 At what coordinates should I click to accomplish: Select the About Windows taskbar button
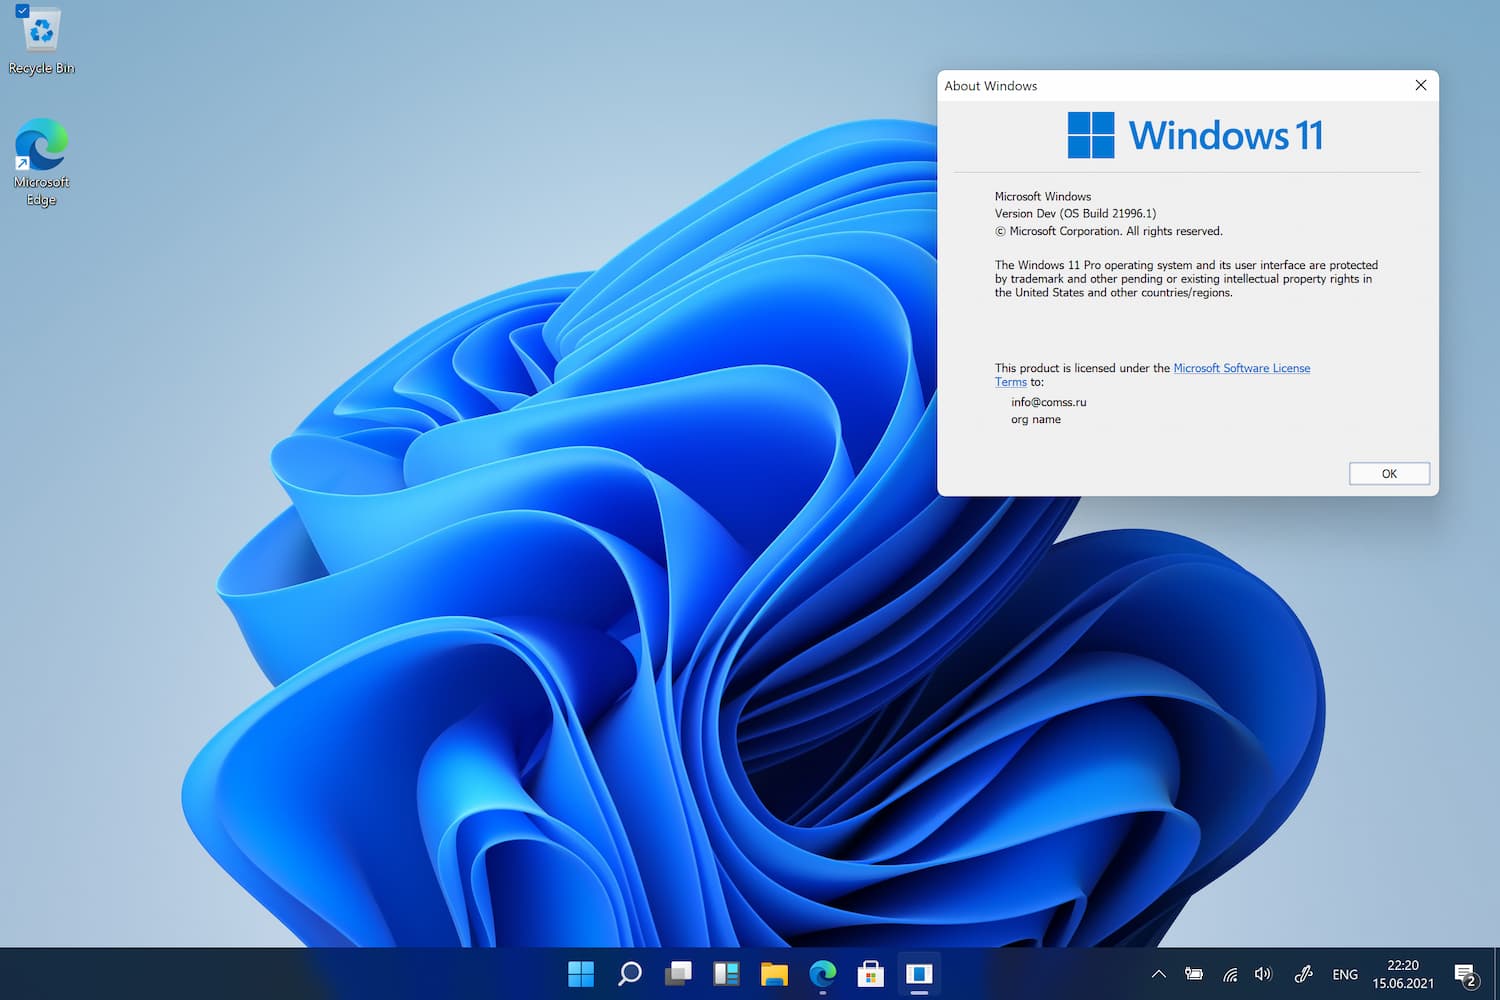pos(919,973)
